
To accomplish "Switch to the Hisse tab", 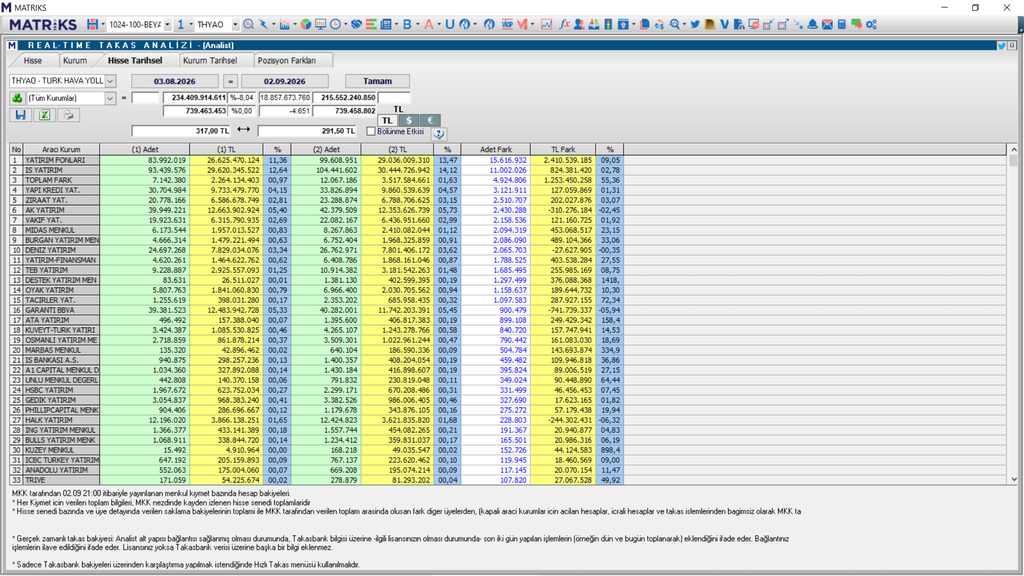I will [33, 60].
